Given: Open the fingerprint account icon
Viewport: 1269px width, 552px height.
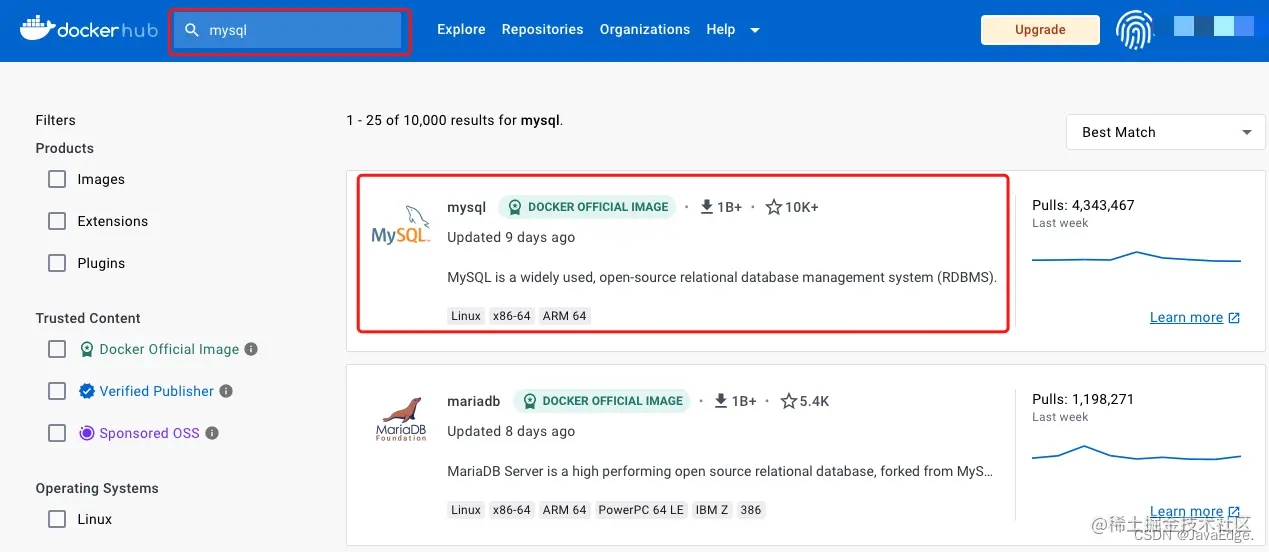Looking at the screenshot, I should (1134, 30).
